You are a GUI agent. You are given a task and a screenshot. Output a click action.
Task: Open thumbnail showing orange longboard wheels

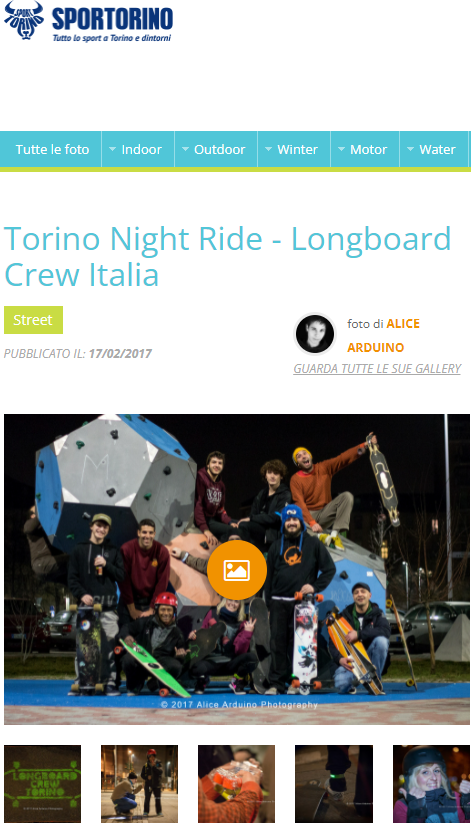[237, 784]
